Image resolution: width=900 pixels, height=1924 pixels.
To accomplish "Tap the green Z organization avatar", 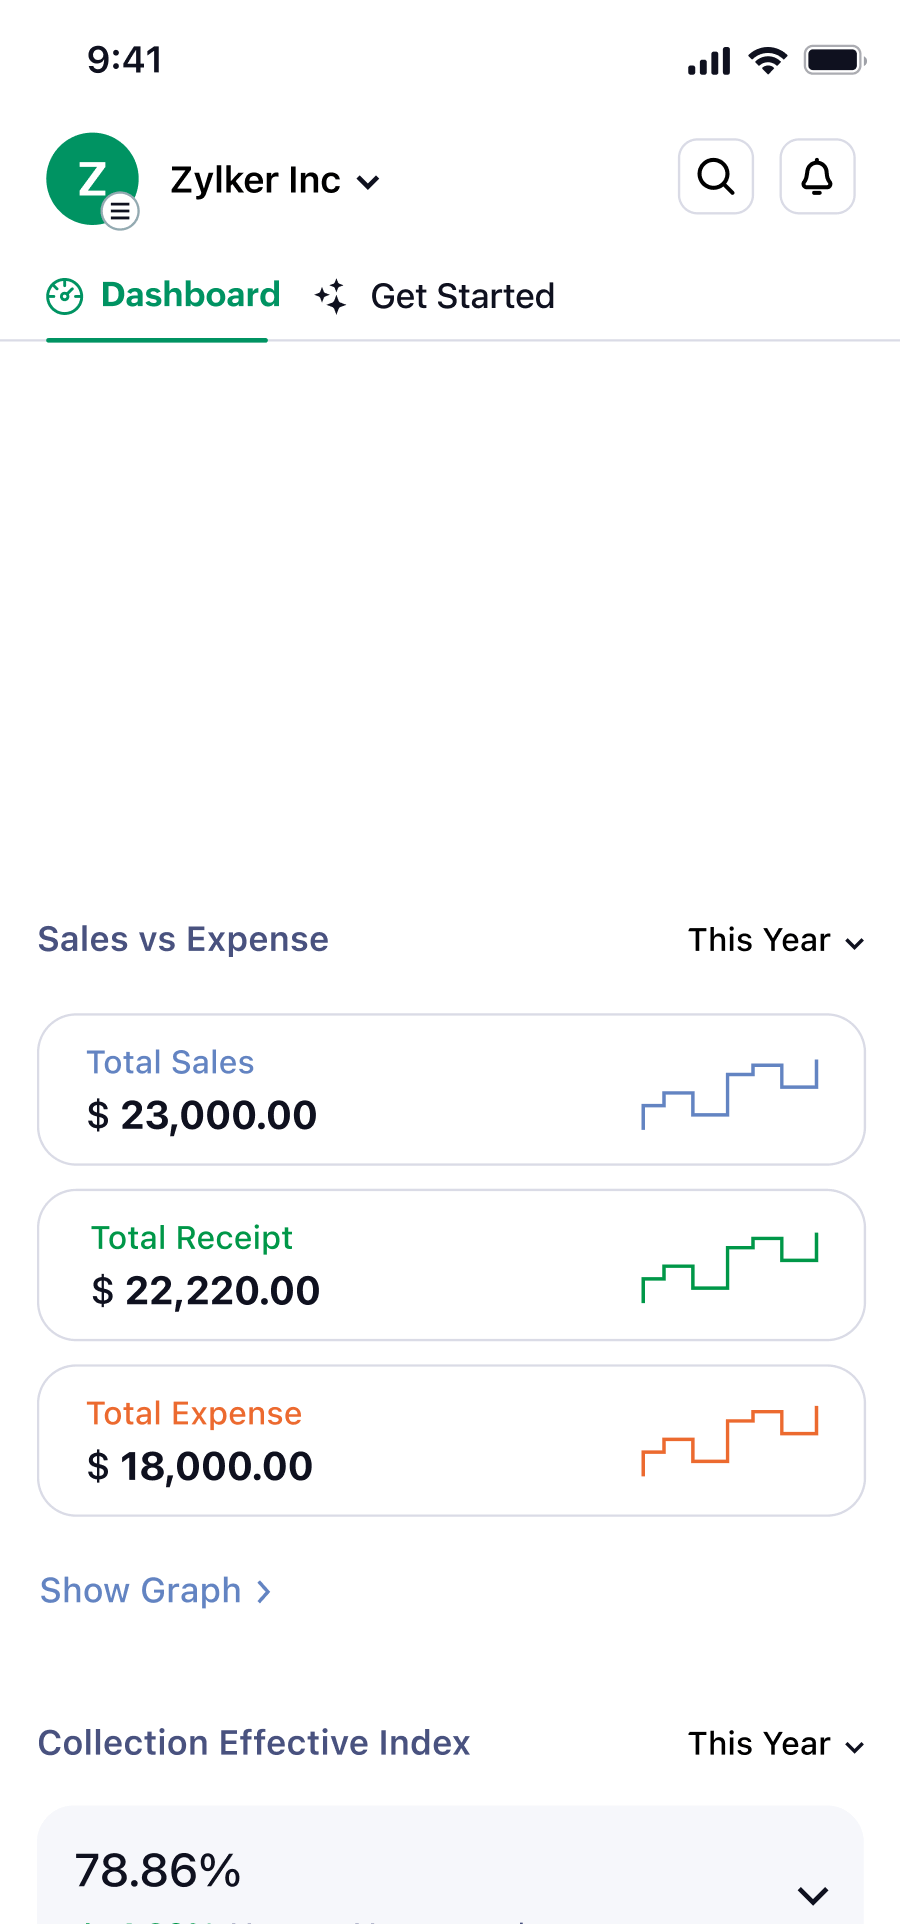I will pos(90,178).
